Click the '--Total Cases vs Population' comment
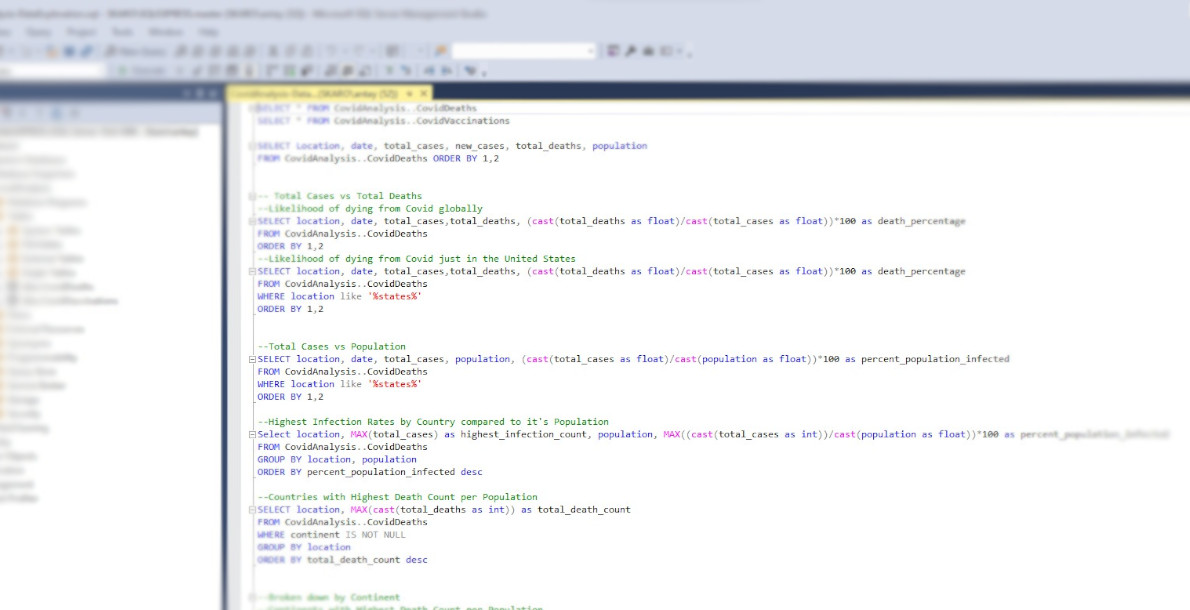The width and height of the screenshot is (1190, 610). click(332, 347)
